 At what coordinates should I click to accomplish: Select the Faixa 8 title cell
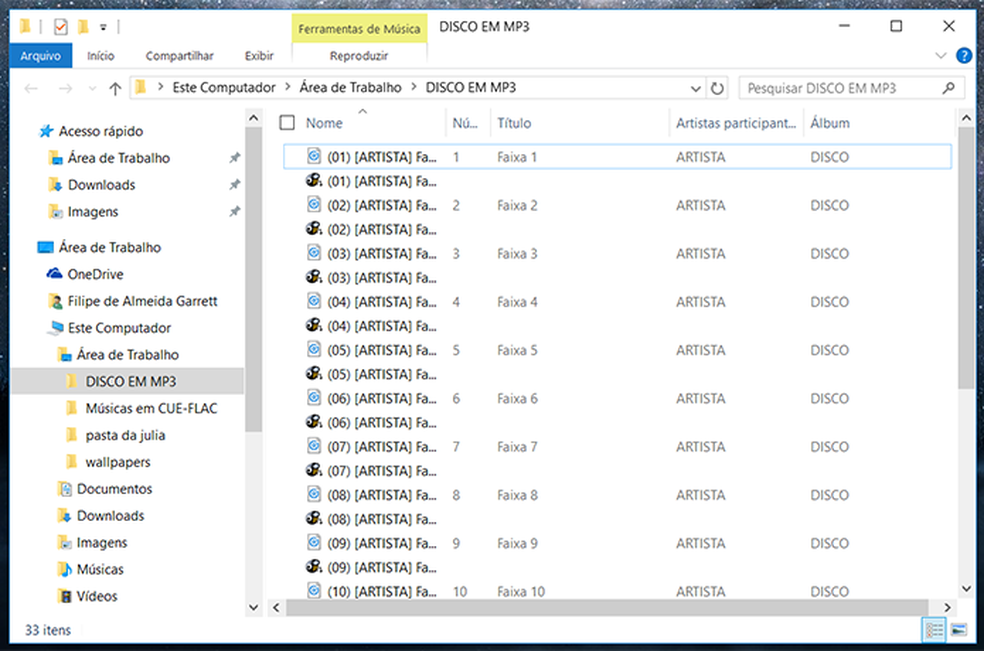tap(517, 495)
